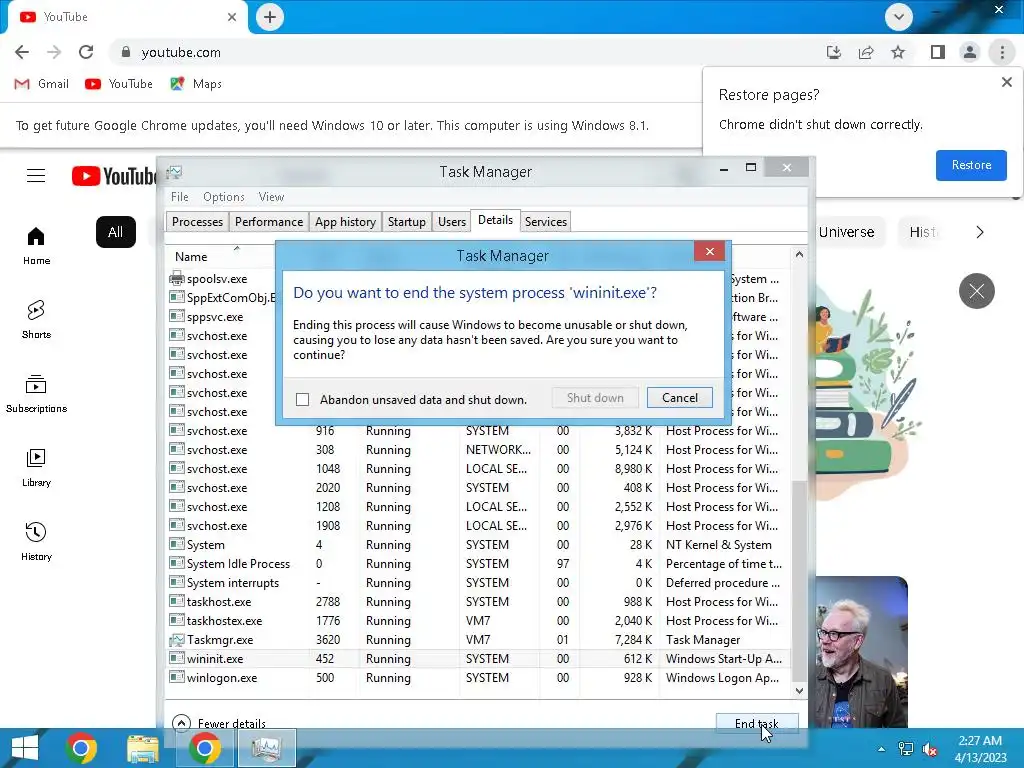The height and width of the screenshot is (768, 1024).
Task: Switch to the Processes tab
Action: (197, 221)
